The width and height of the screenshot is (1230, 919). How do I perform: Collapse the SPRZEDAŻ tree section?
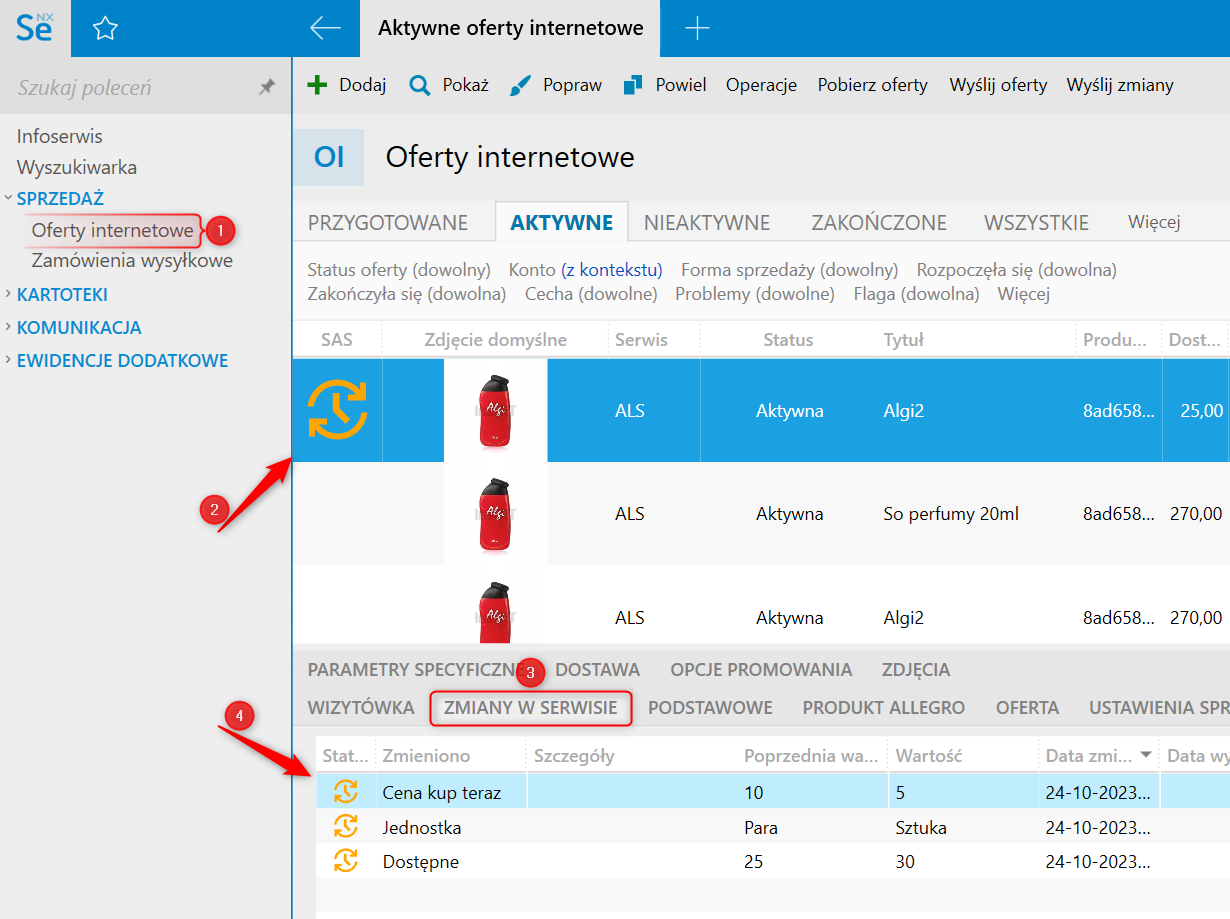[x=8, y=198]
